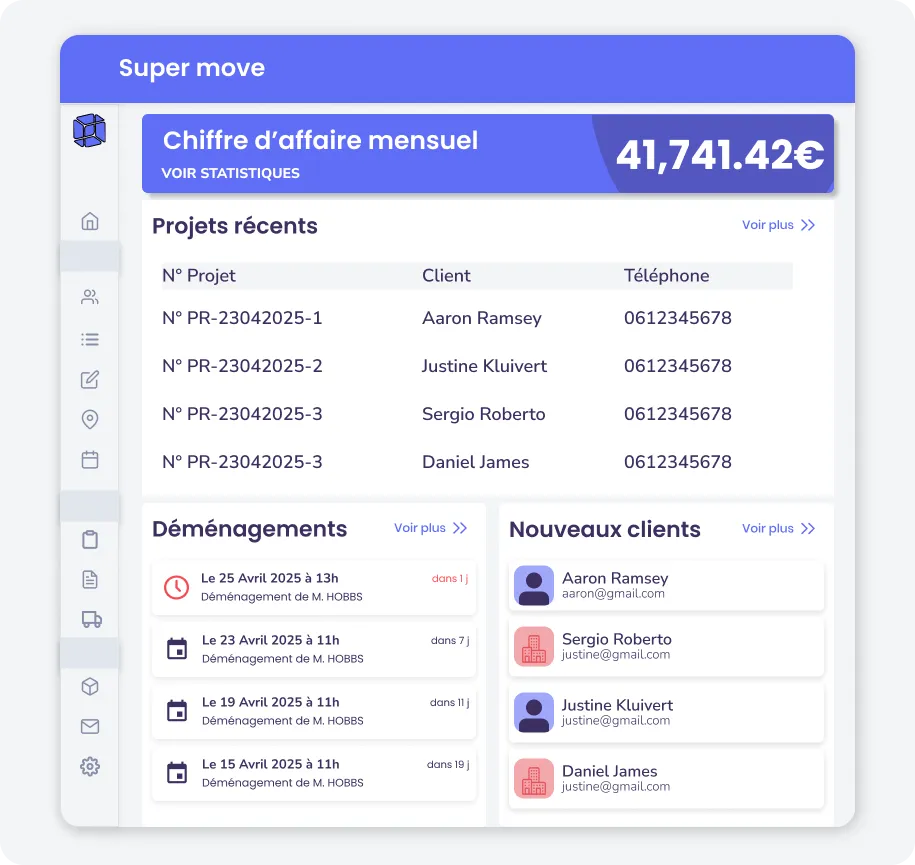
Task: Open the mail envelope sidebar icon
Action: [90, 726]
